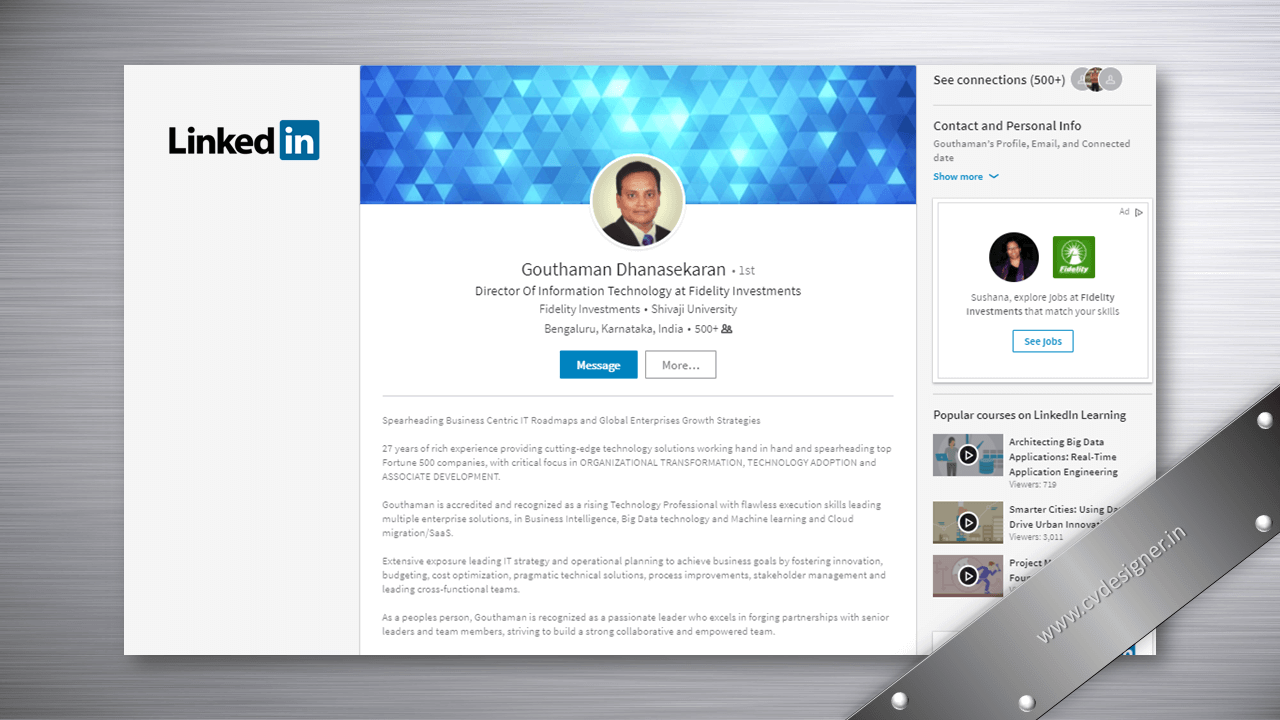Click the Ad choices triangle icon
1280x720 pixels.
[1139, 212]
